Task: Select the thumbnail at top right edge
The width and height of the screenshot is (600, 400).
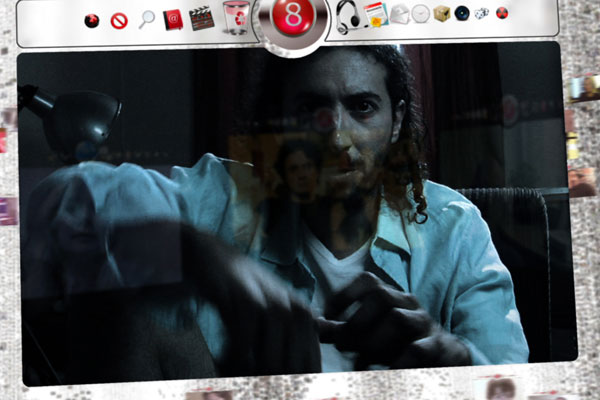Action: [585, 87]
